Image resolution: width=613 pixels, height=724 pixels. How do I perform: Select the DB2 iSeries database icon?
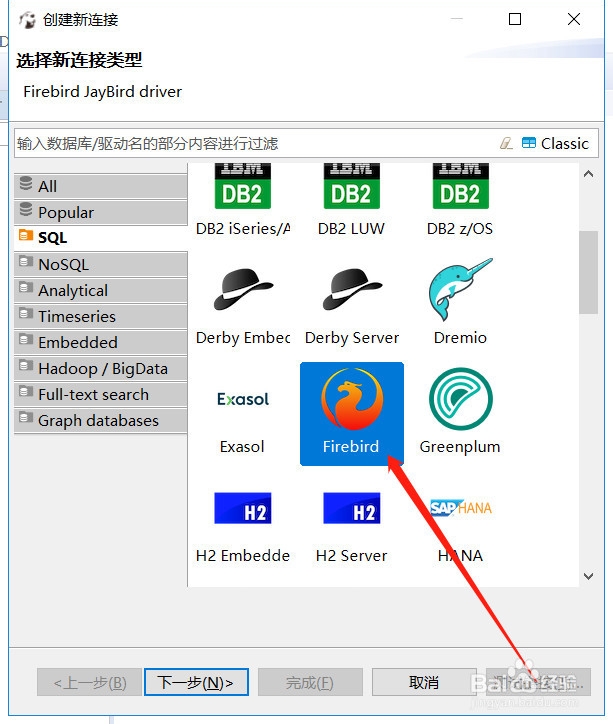click(x=243, y=187)
